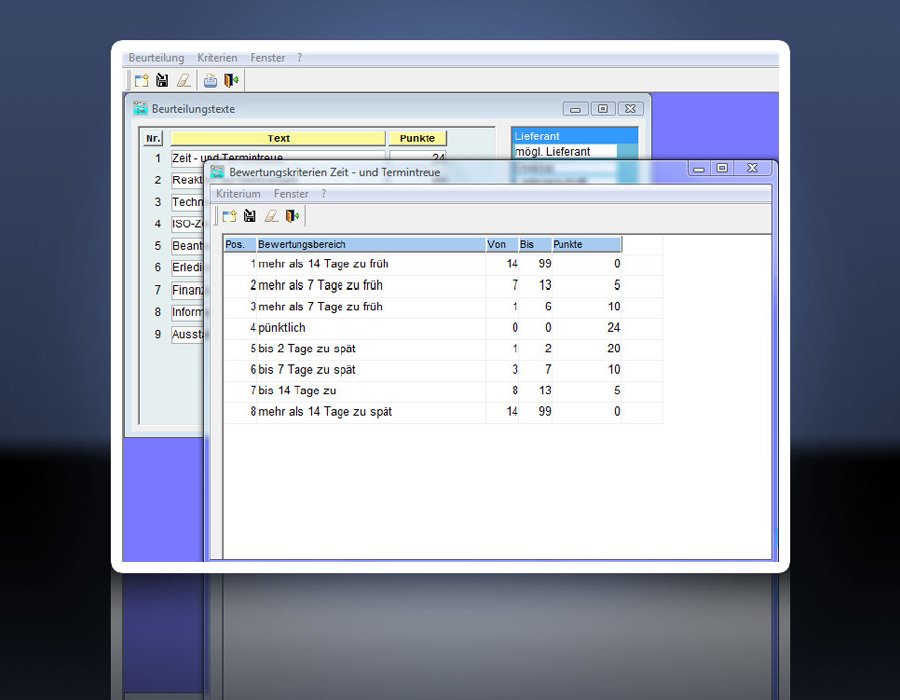Open Fenster menu in main menu bar

[267, 58]
